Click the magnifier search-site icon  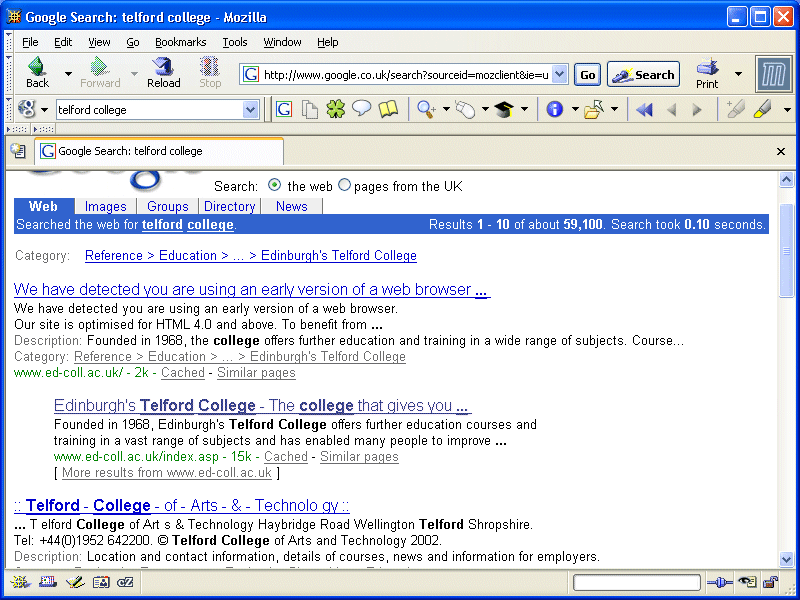tap(426, 109)
